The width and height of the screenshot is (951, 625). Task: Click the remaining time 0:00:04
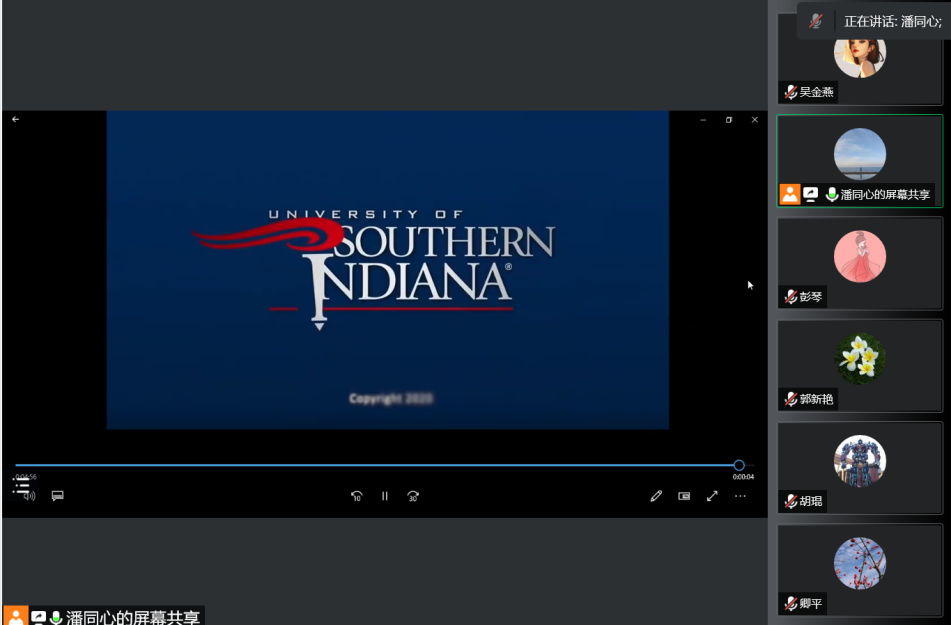click(743, 477)
